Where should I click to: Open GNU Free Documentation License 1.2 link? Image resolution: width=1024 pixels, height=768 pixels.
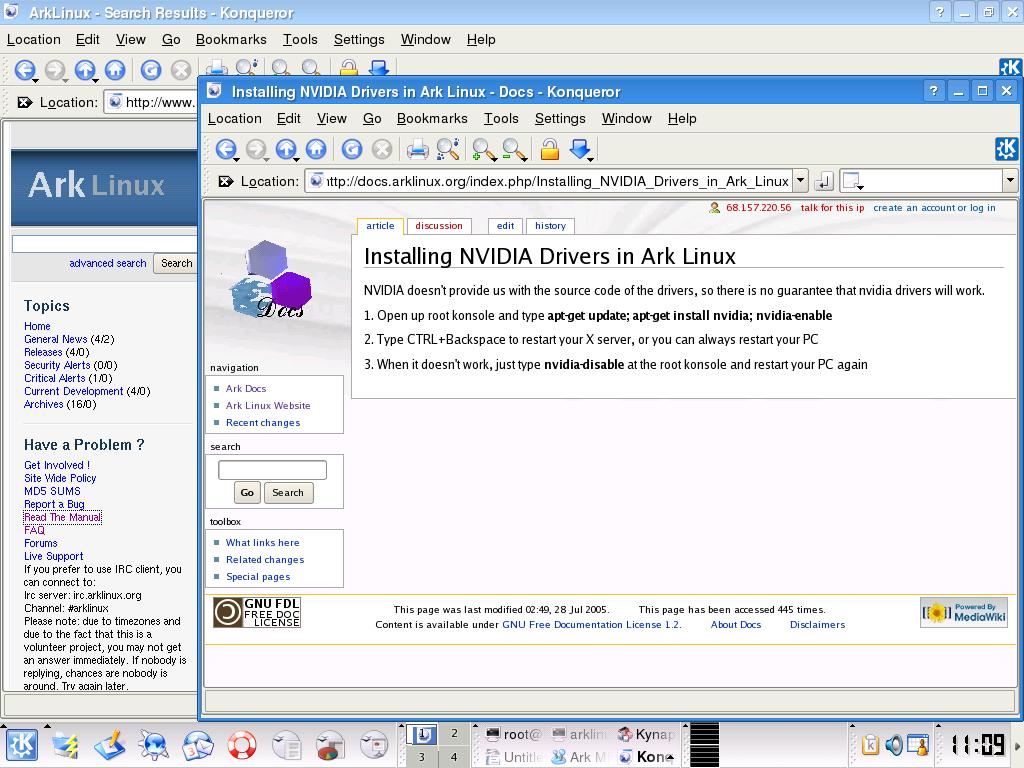(591, 625)
